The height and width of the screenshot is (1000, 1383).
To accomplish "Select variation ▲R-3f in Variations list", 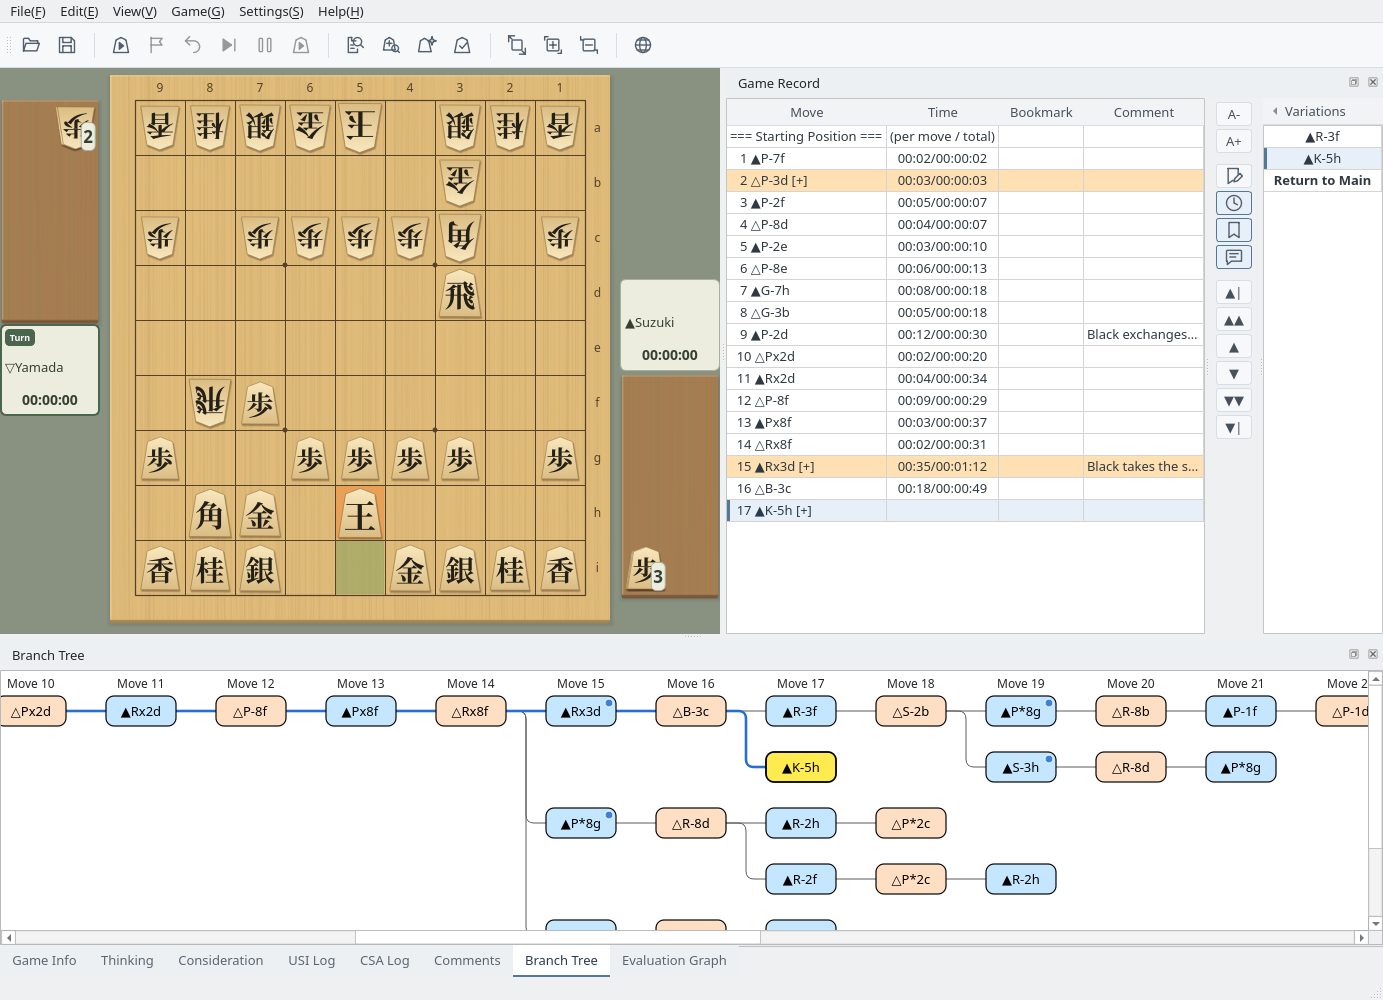I will click(1322, 137).
